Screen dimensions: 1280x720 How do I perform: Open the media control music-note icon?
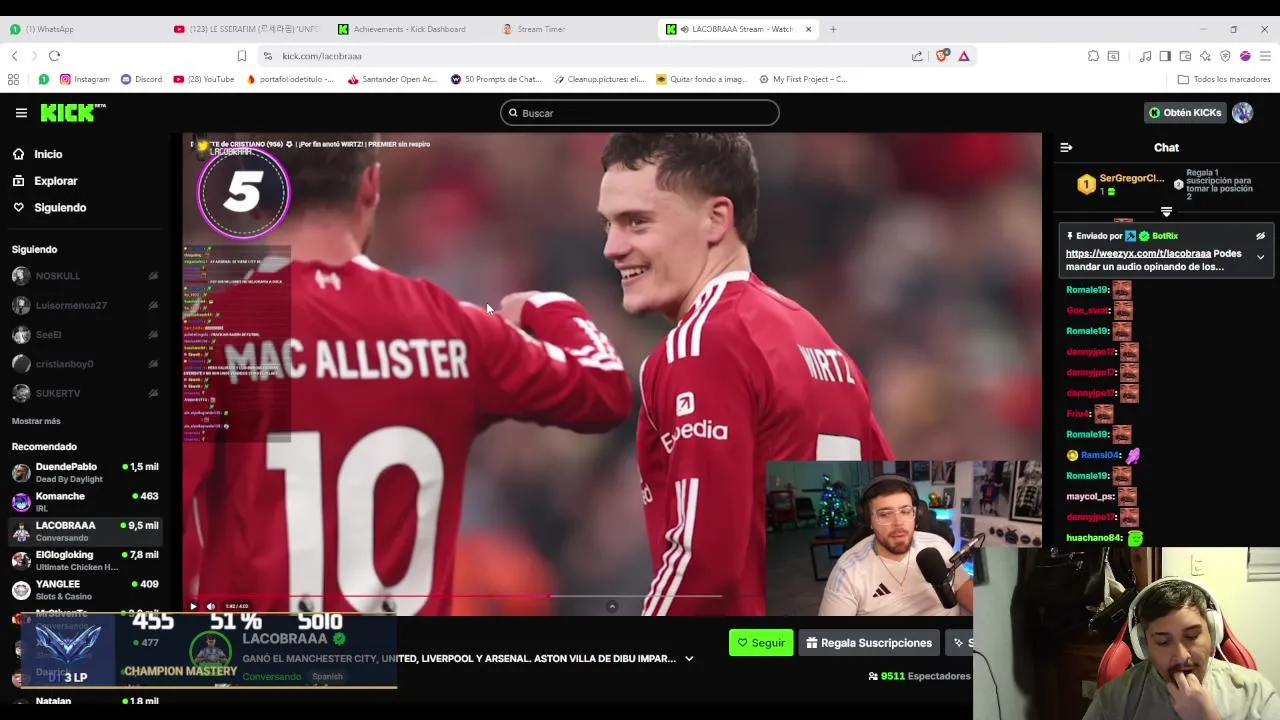pyautogui.click(x=1145, y=56)
